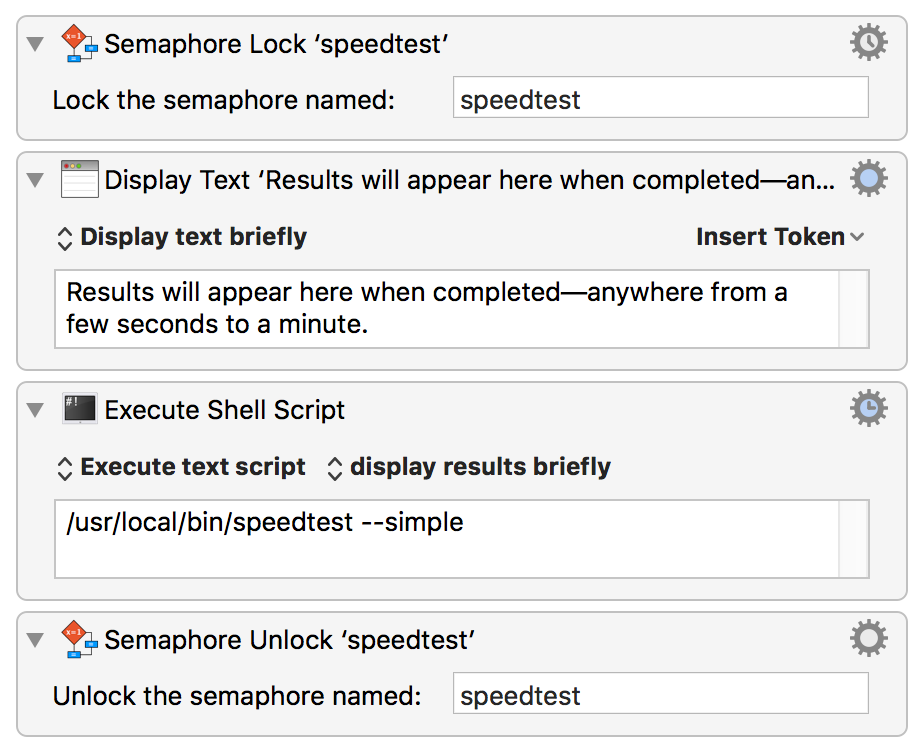The width and height of the screenshot is (924, 750).
Task: Click the Semaphore Unlock action icon
Action: (x=80, y=639)
